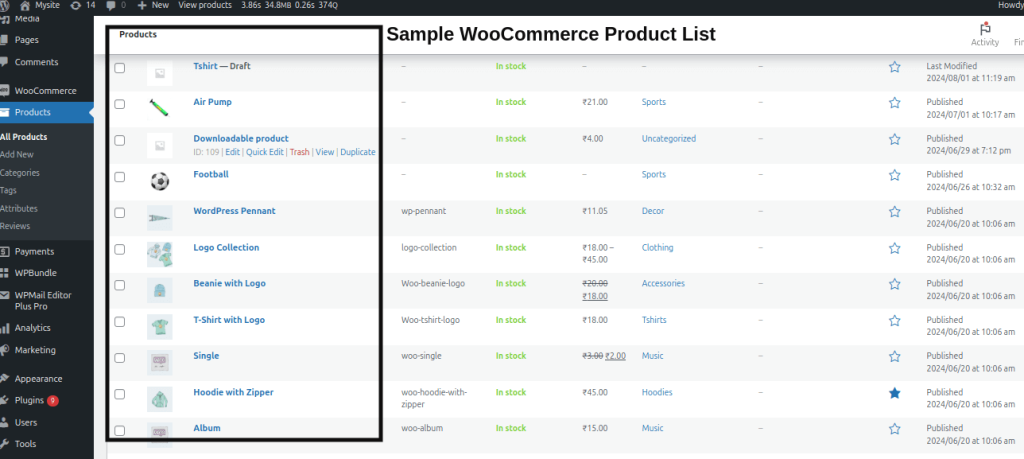The width and height of the screenshot is (1024, 459).
Task: Click the woo-album SKU text
Action: 420,428
